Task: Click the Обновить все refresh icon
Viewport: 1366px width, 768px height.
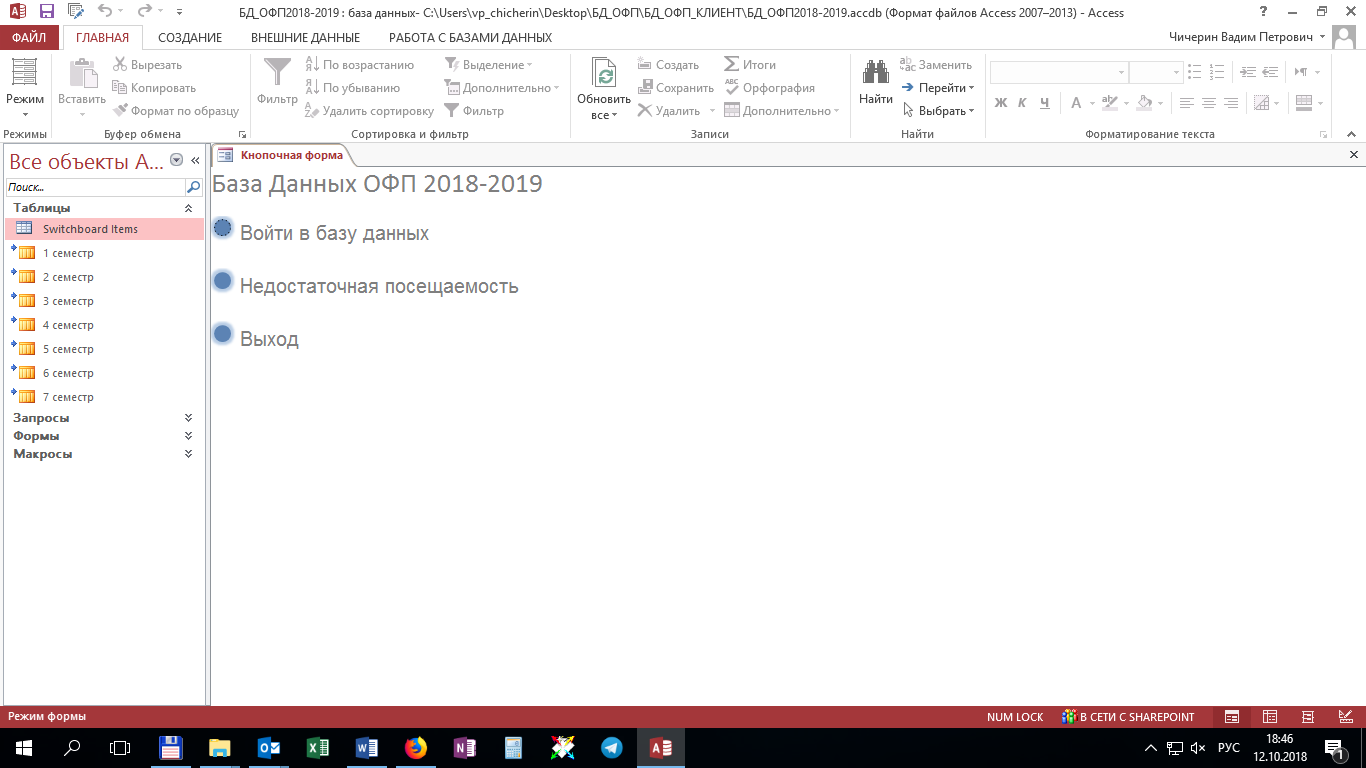Action: (x=604, y=73)
